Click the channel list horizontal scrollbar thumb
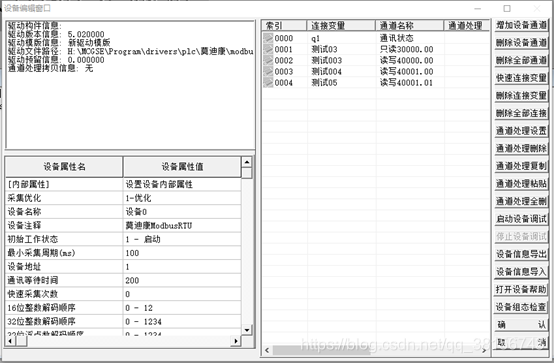The width and height of the screenshot is (554, 363). 321,350
